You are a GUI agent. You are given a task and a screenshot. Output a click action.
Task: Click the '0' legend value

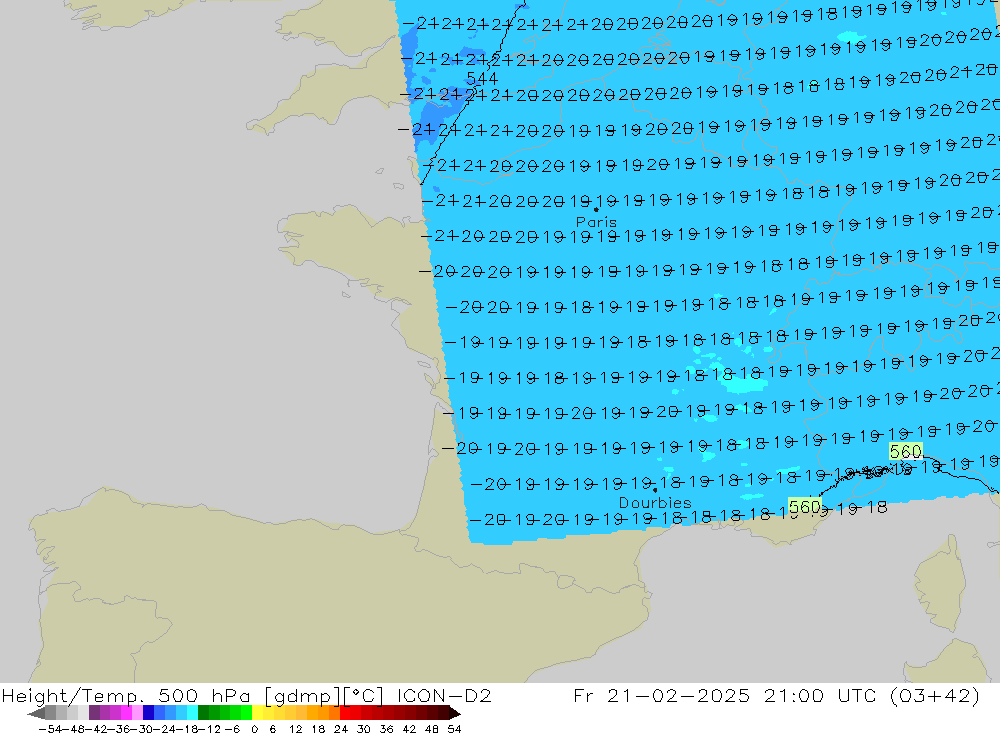254,729
